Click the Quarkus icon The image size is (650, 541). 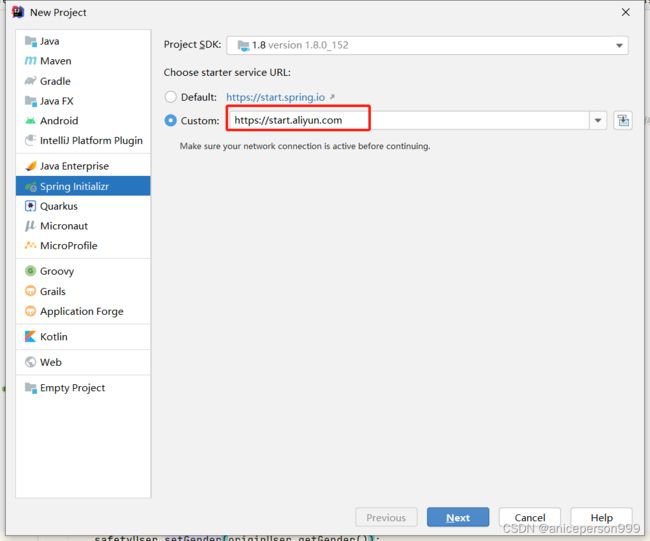(31, 206)
